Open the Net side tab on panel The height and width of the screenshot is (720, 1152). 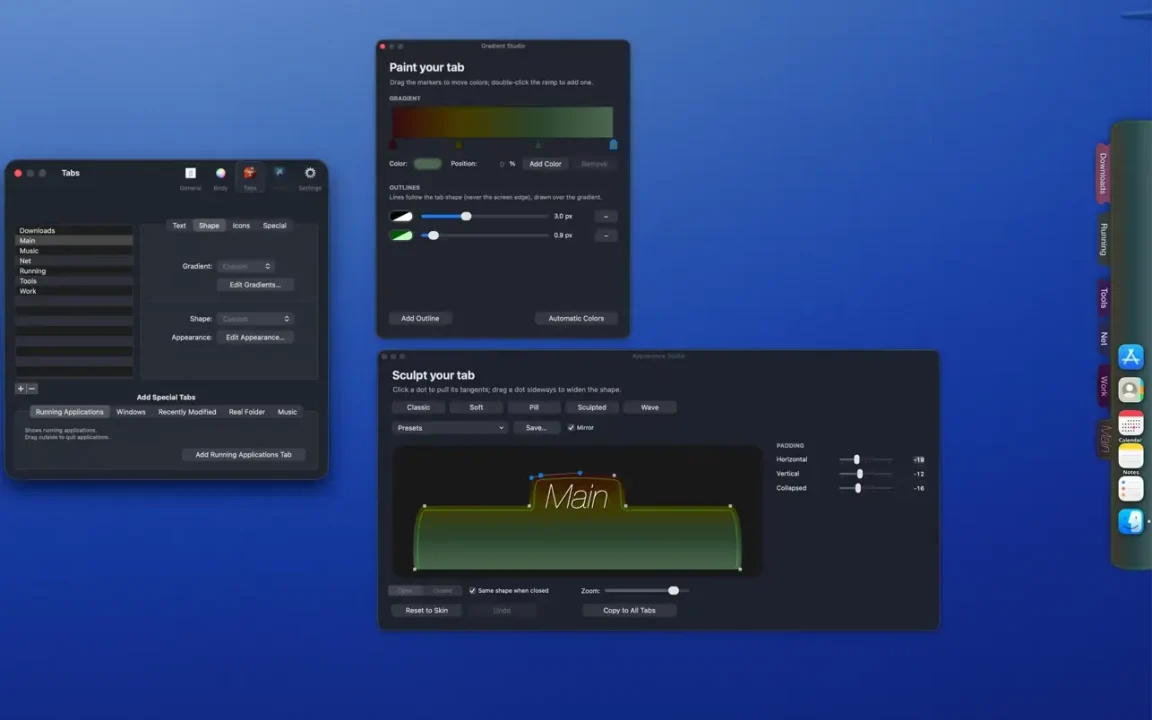coord(1103,338)
